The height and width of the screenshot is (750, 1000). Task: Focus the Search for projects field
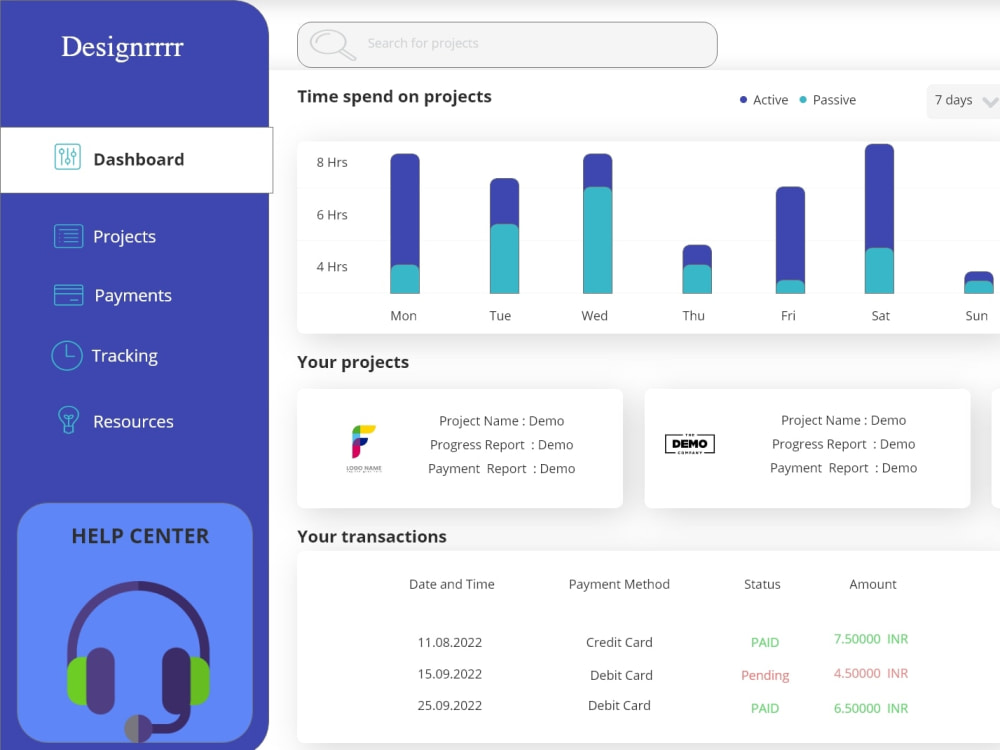(507, 45)
